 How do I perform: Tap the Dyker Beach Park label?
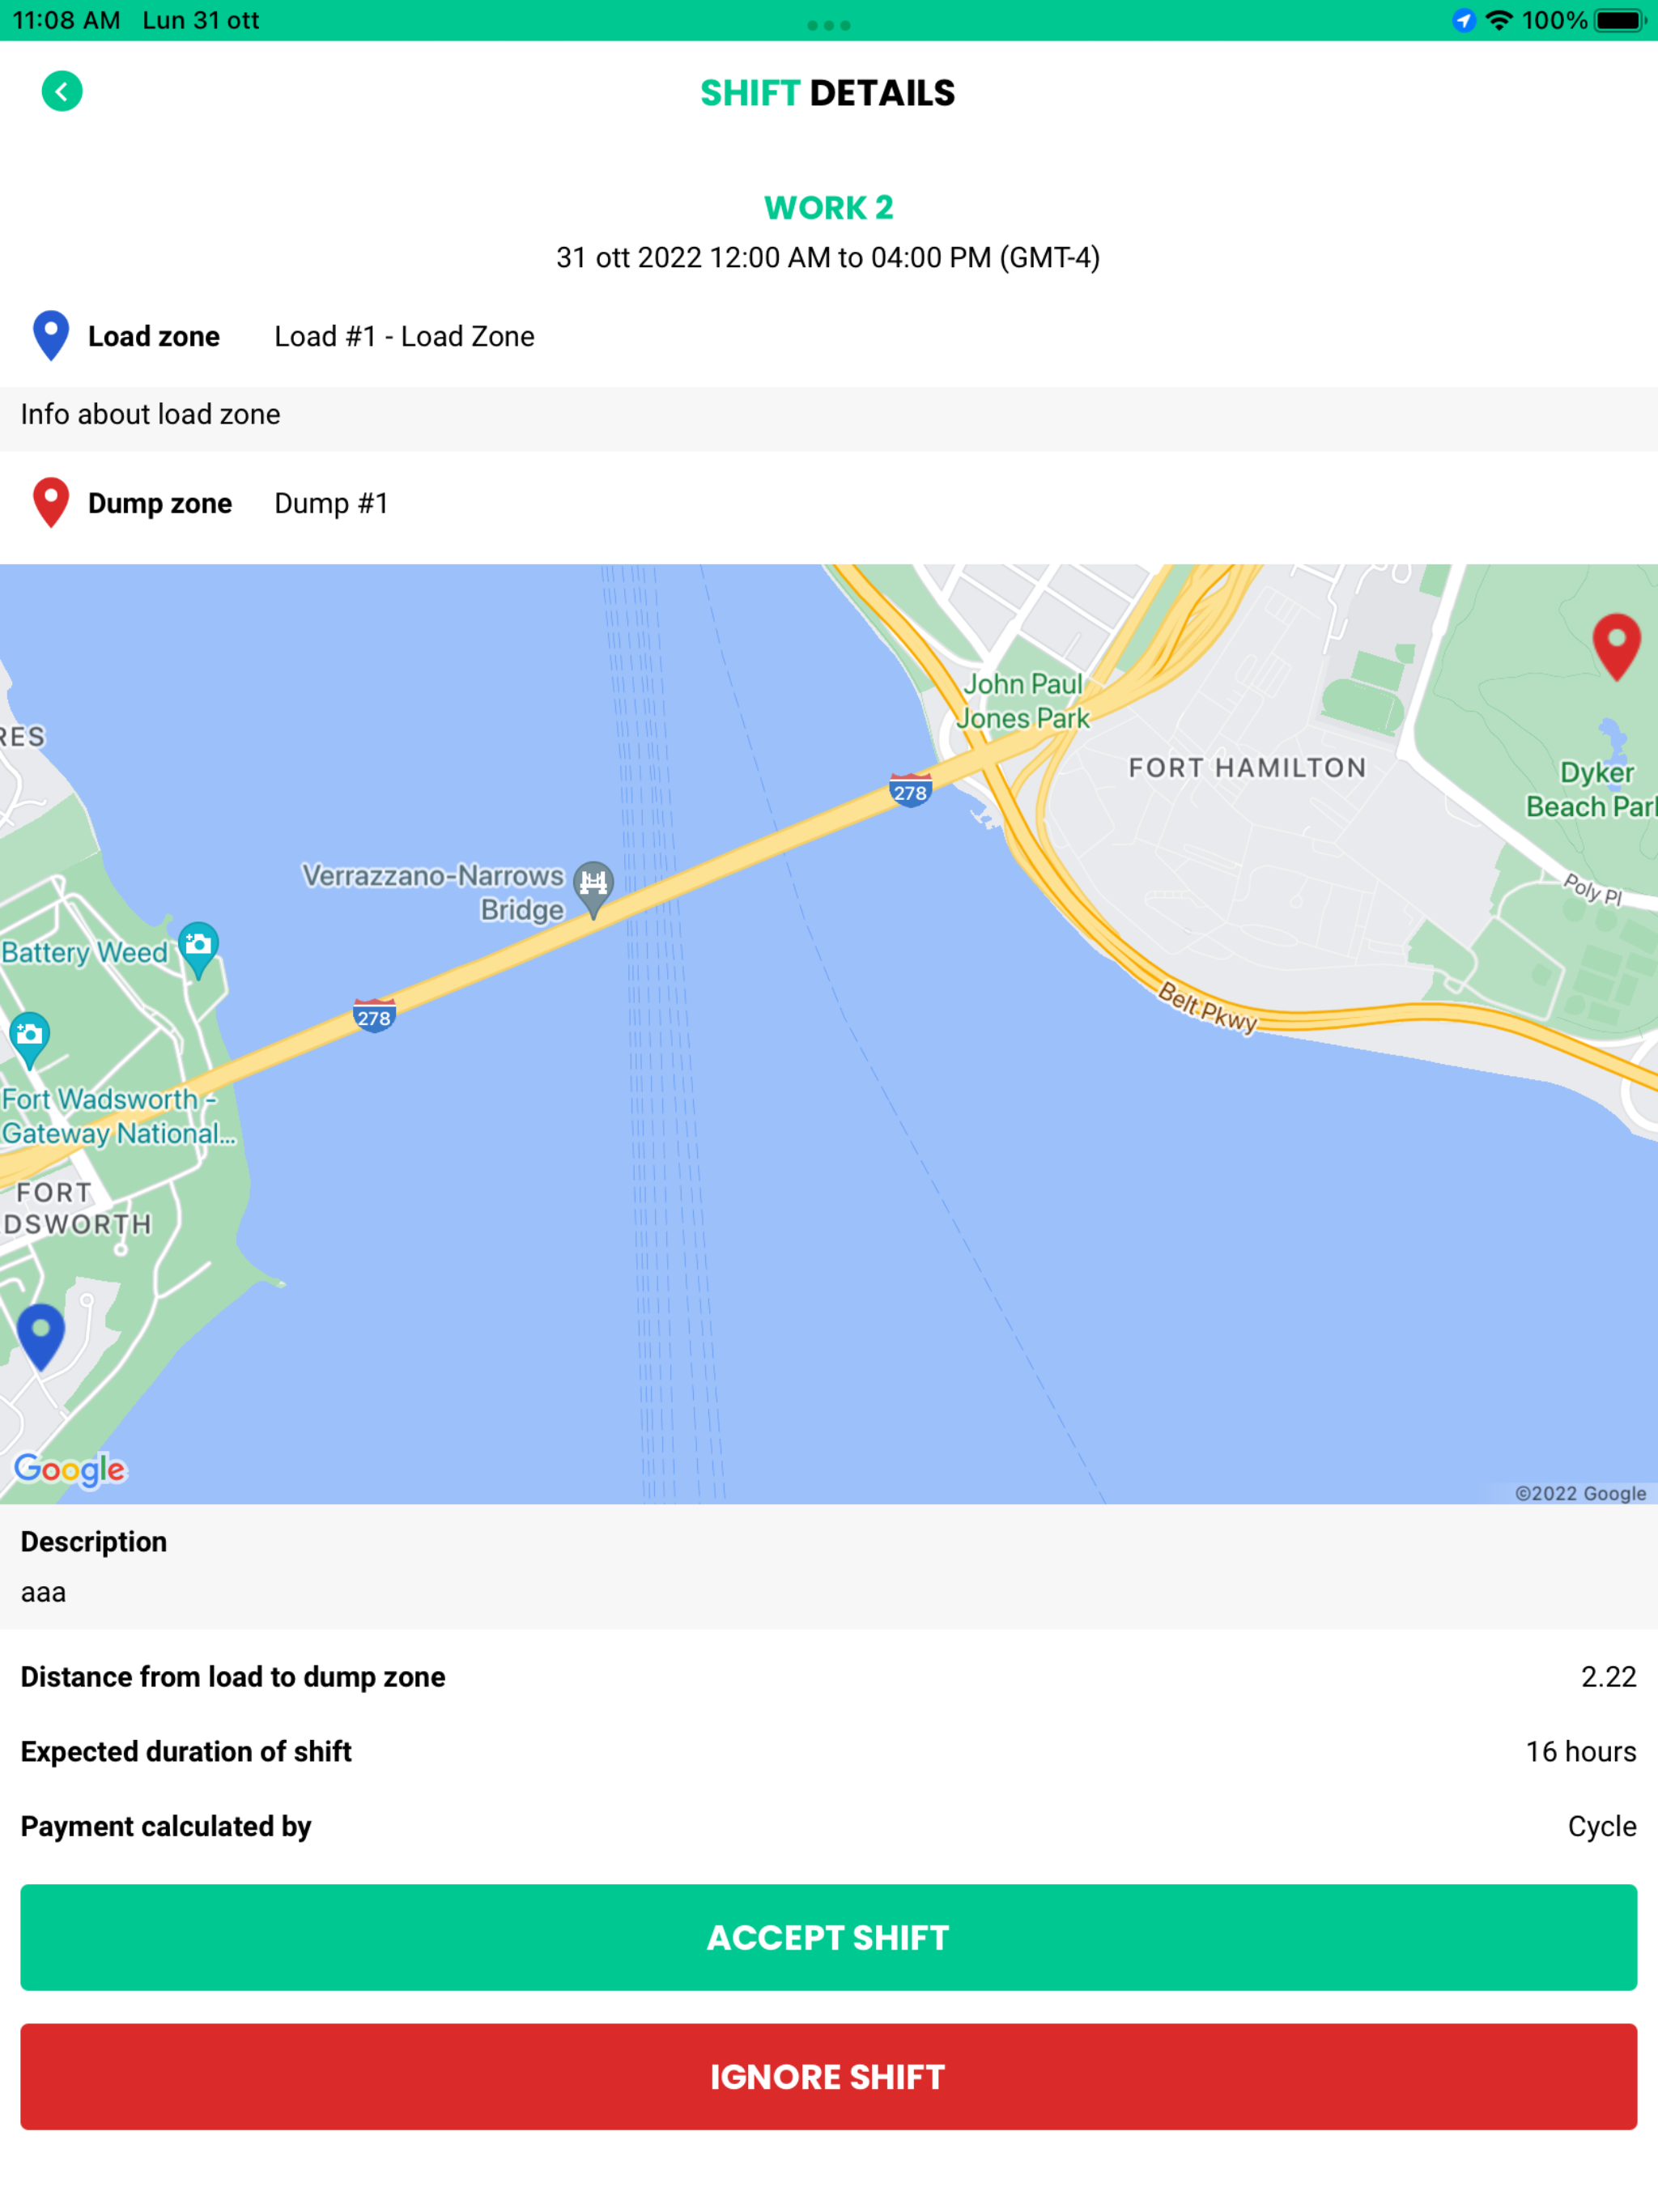(1590, 789)
